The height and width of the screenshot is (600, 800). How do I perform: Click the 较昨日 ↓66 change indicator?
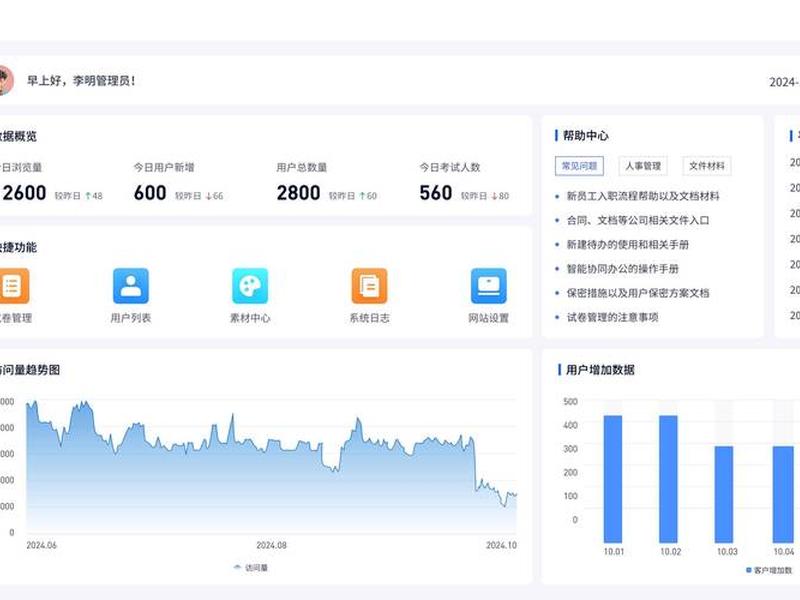pos(199,196)
